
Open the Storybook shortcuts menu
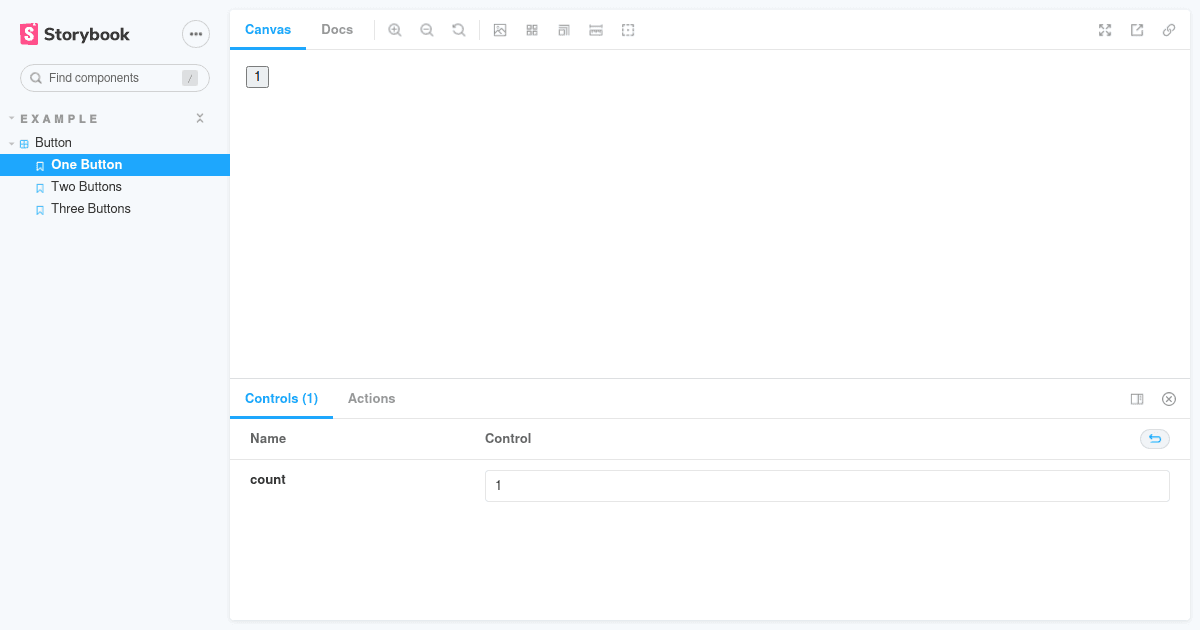coord(196,33)
